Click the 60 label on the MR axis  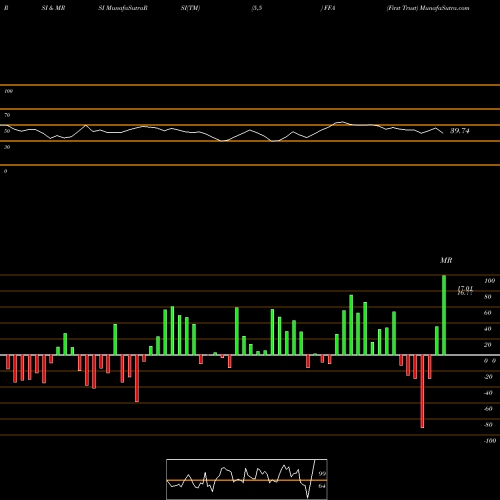[488, 313]
